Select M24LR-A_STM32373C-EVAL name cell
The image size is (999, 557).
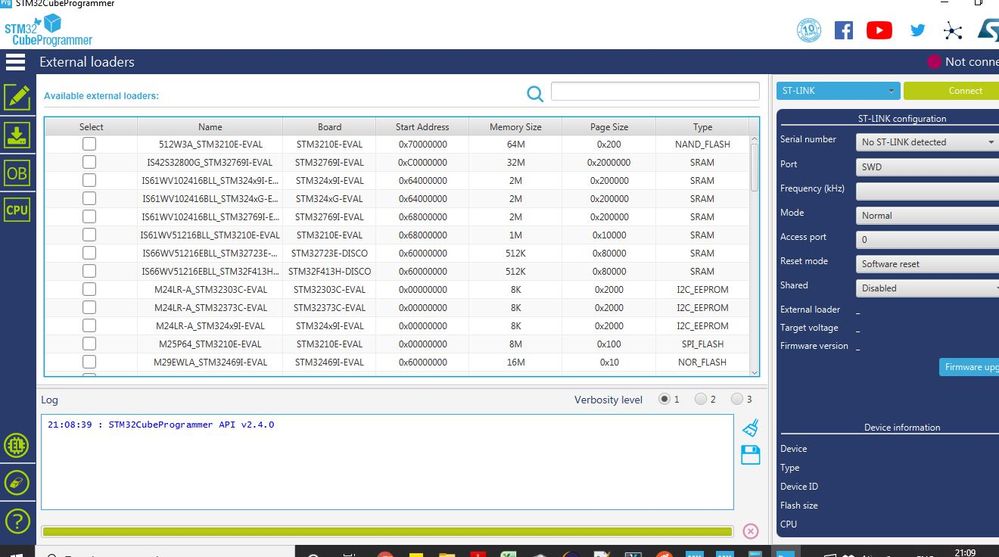[210, 307]
